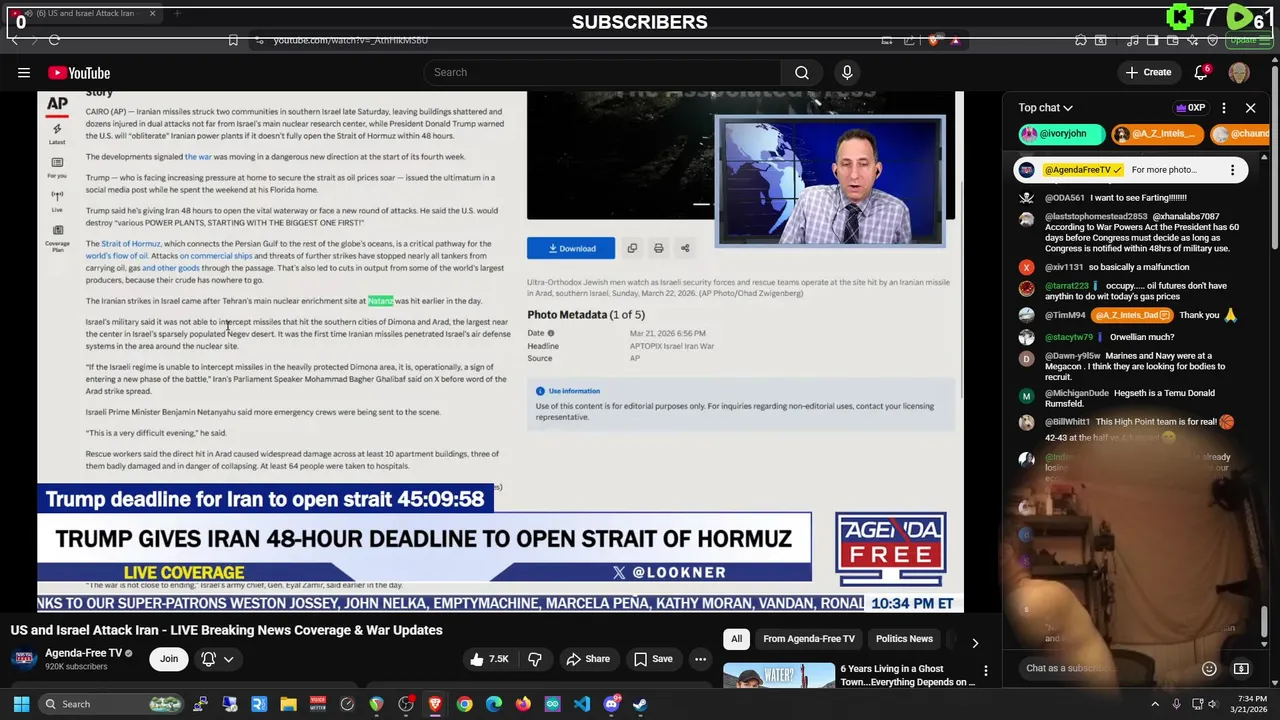Image resolution: width=1280 pixels, height=720 pixels.
Task: Save the video to a playlist
Action: pos(654,659)
